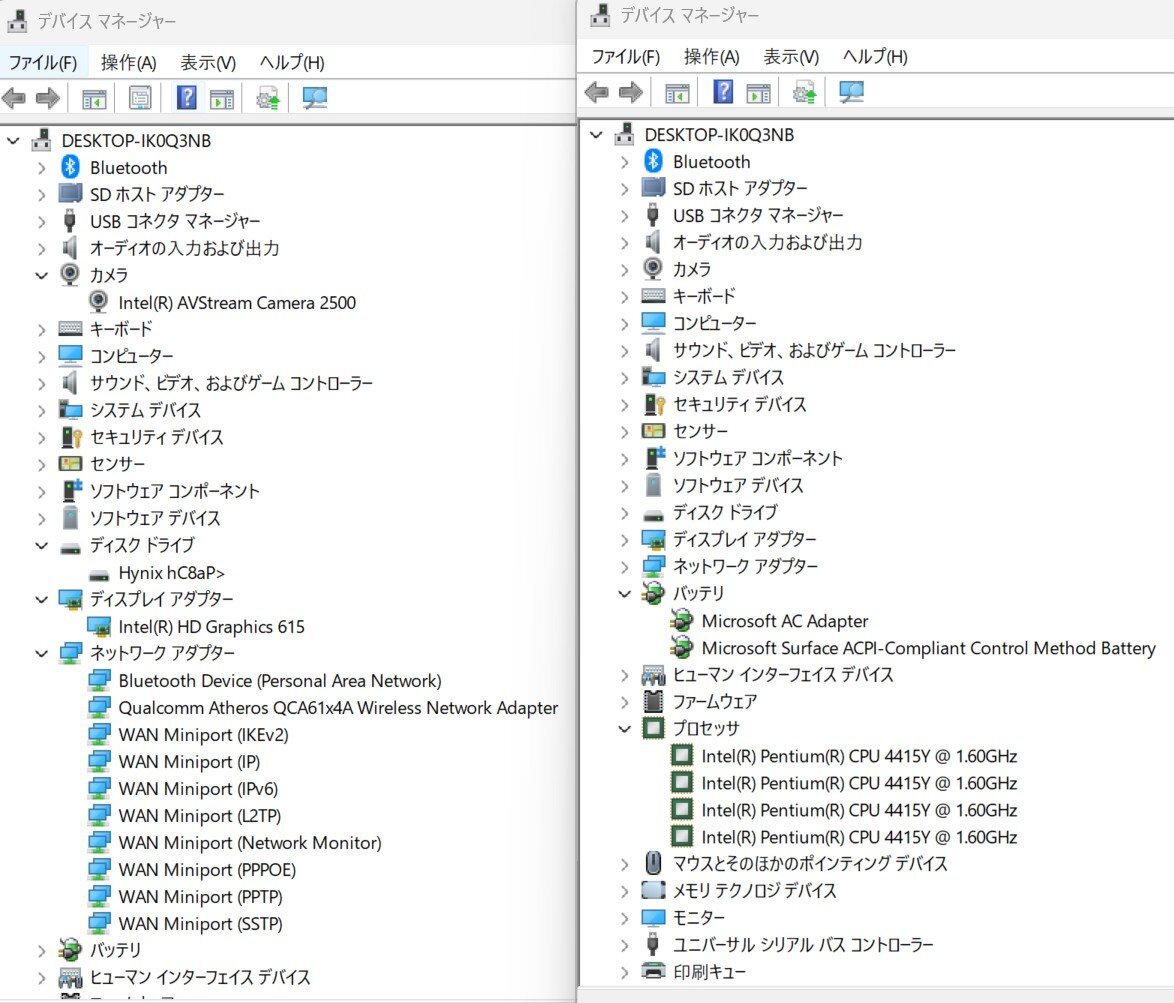Select Bluetooth Device (Personal Area Network)
The image size is (1174, 1003).
280,680
